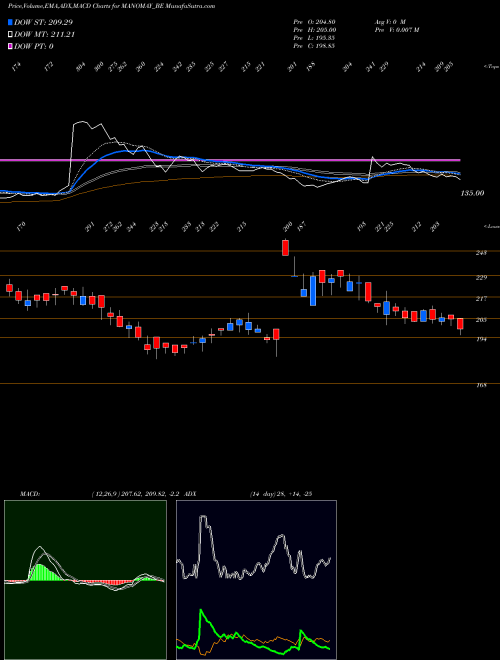Click the ADX indicator chart panel
This screenshot has width=500, height=660.
coord(256,580)
